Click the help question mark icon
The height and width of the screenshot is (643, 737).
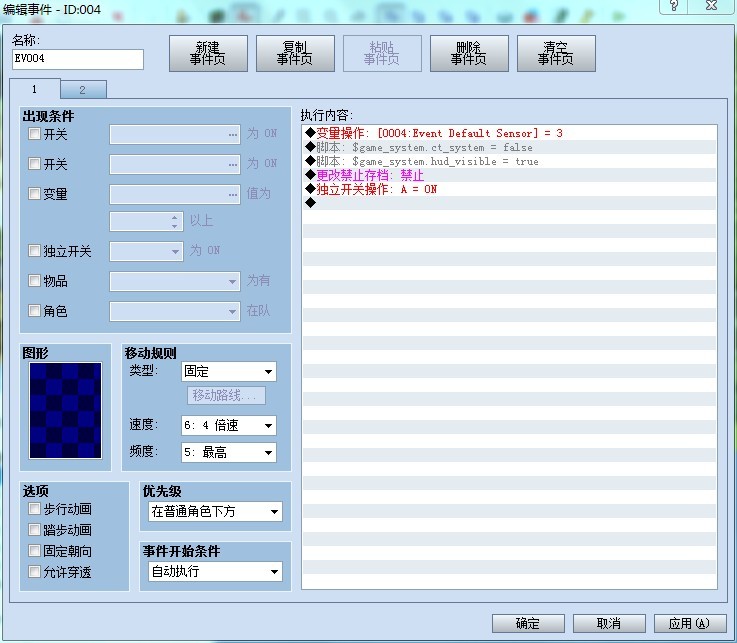(674, 6)
